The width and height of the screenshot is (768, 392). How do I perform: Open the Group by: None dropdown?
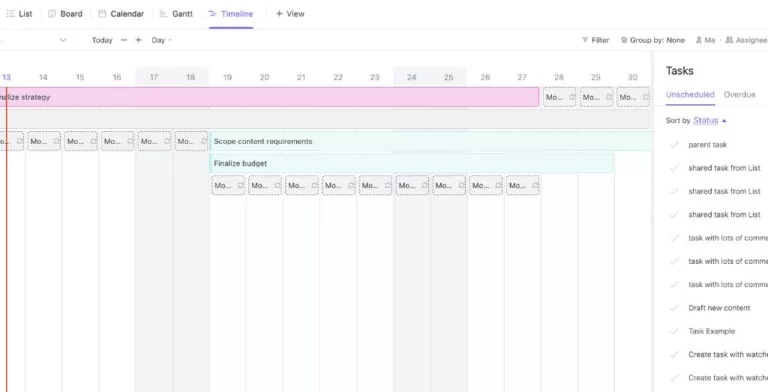653,40
